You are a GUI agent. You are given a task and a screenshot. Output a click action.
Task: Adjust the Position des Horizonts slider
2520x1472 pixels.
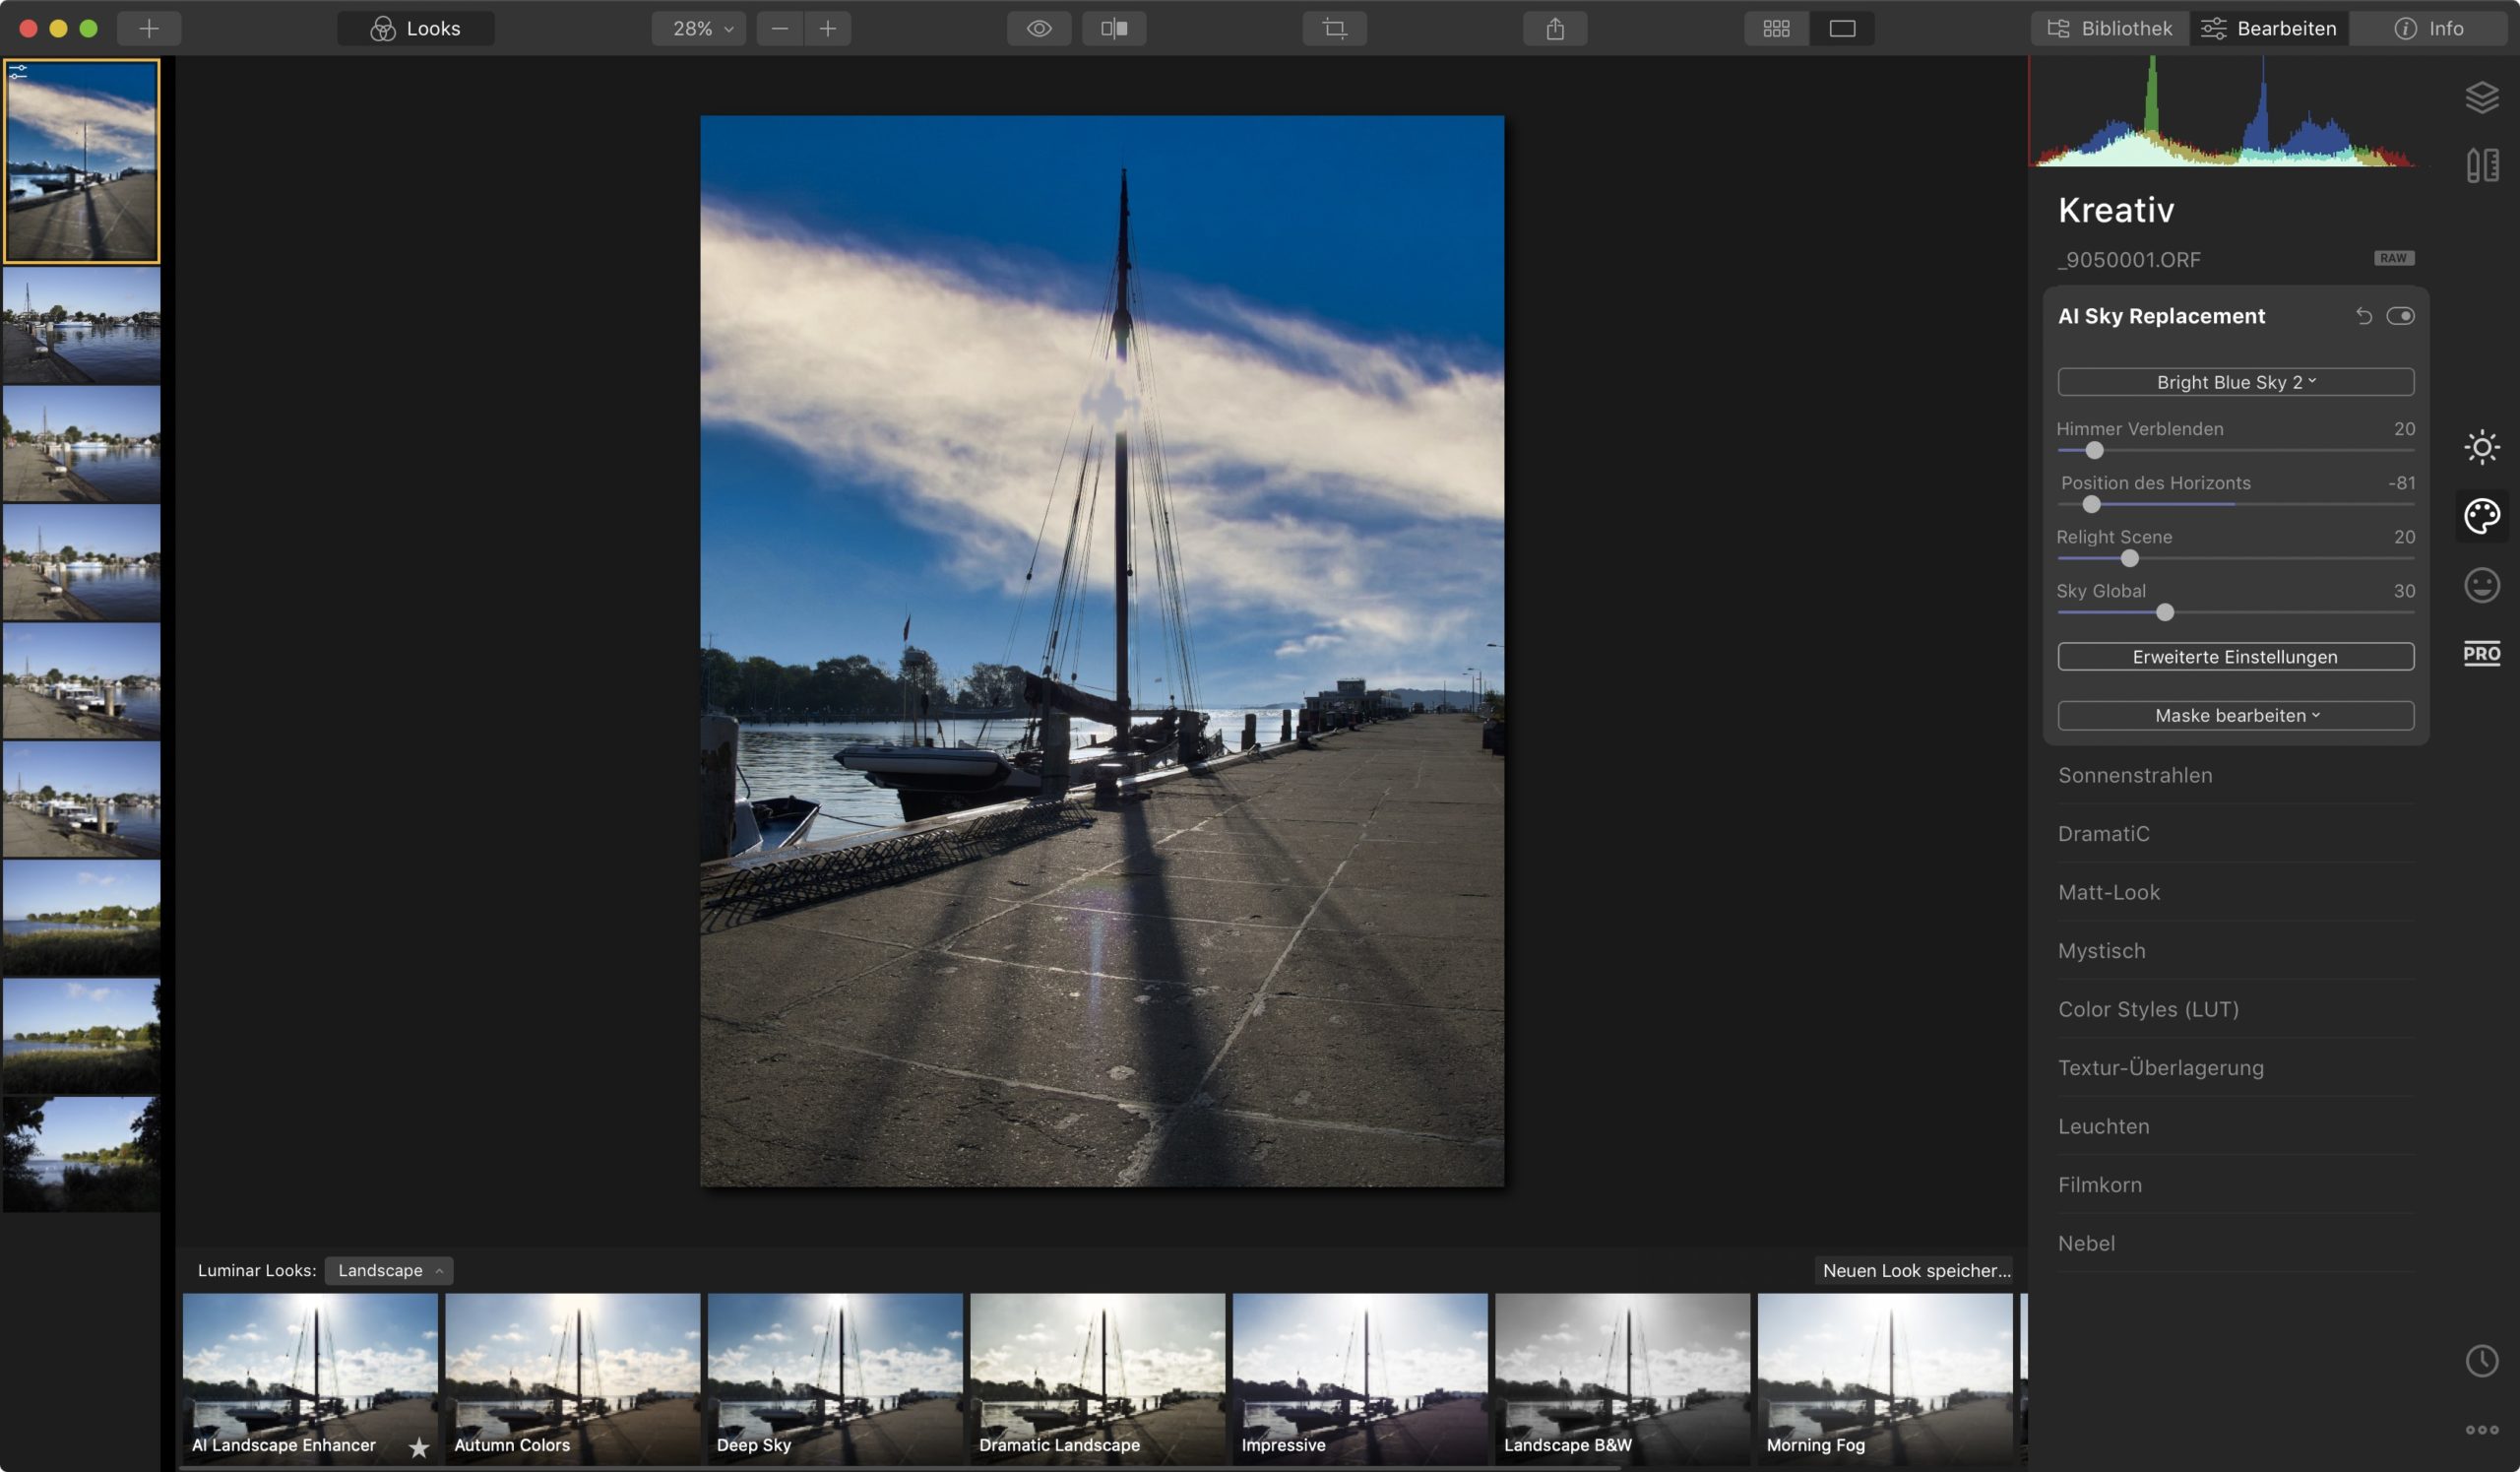click(2091, 504)
